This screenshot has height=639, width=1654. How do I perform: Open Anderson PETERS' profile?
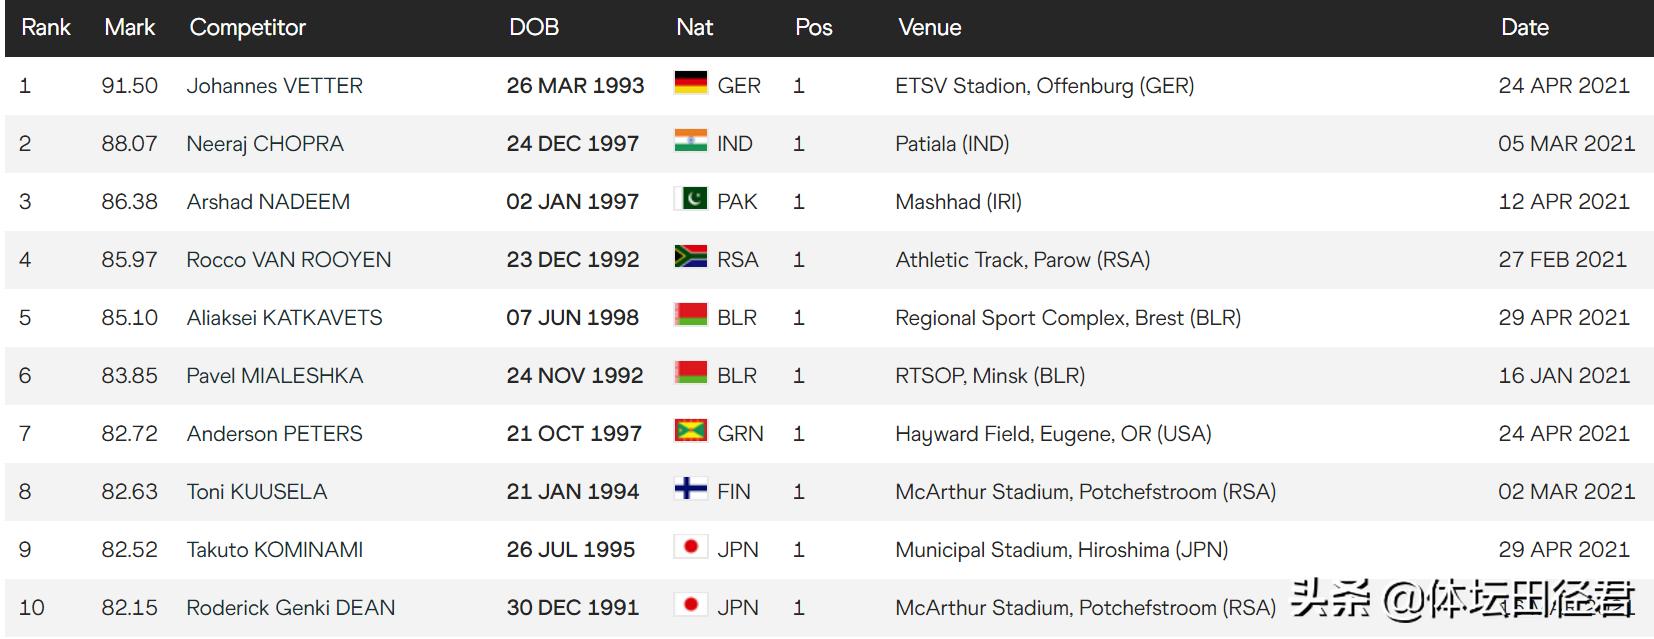275,434
